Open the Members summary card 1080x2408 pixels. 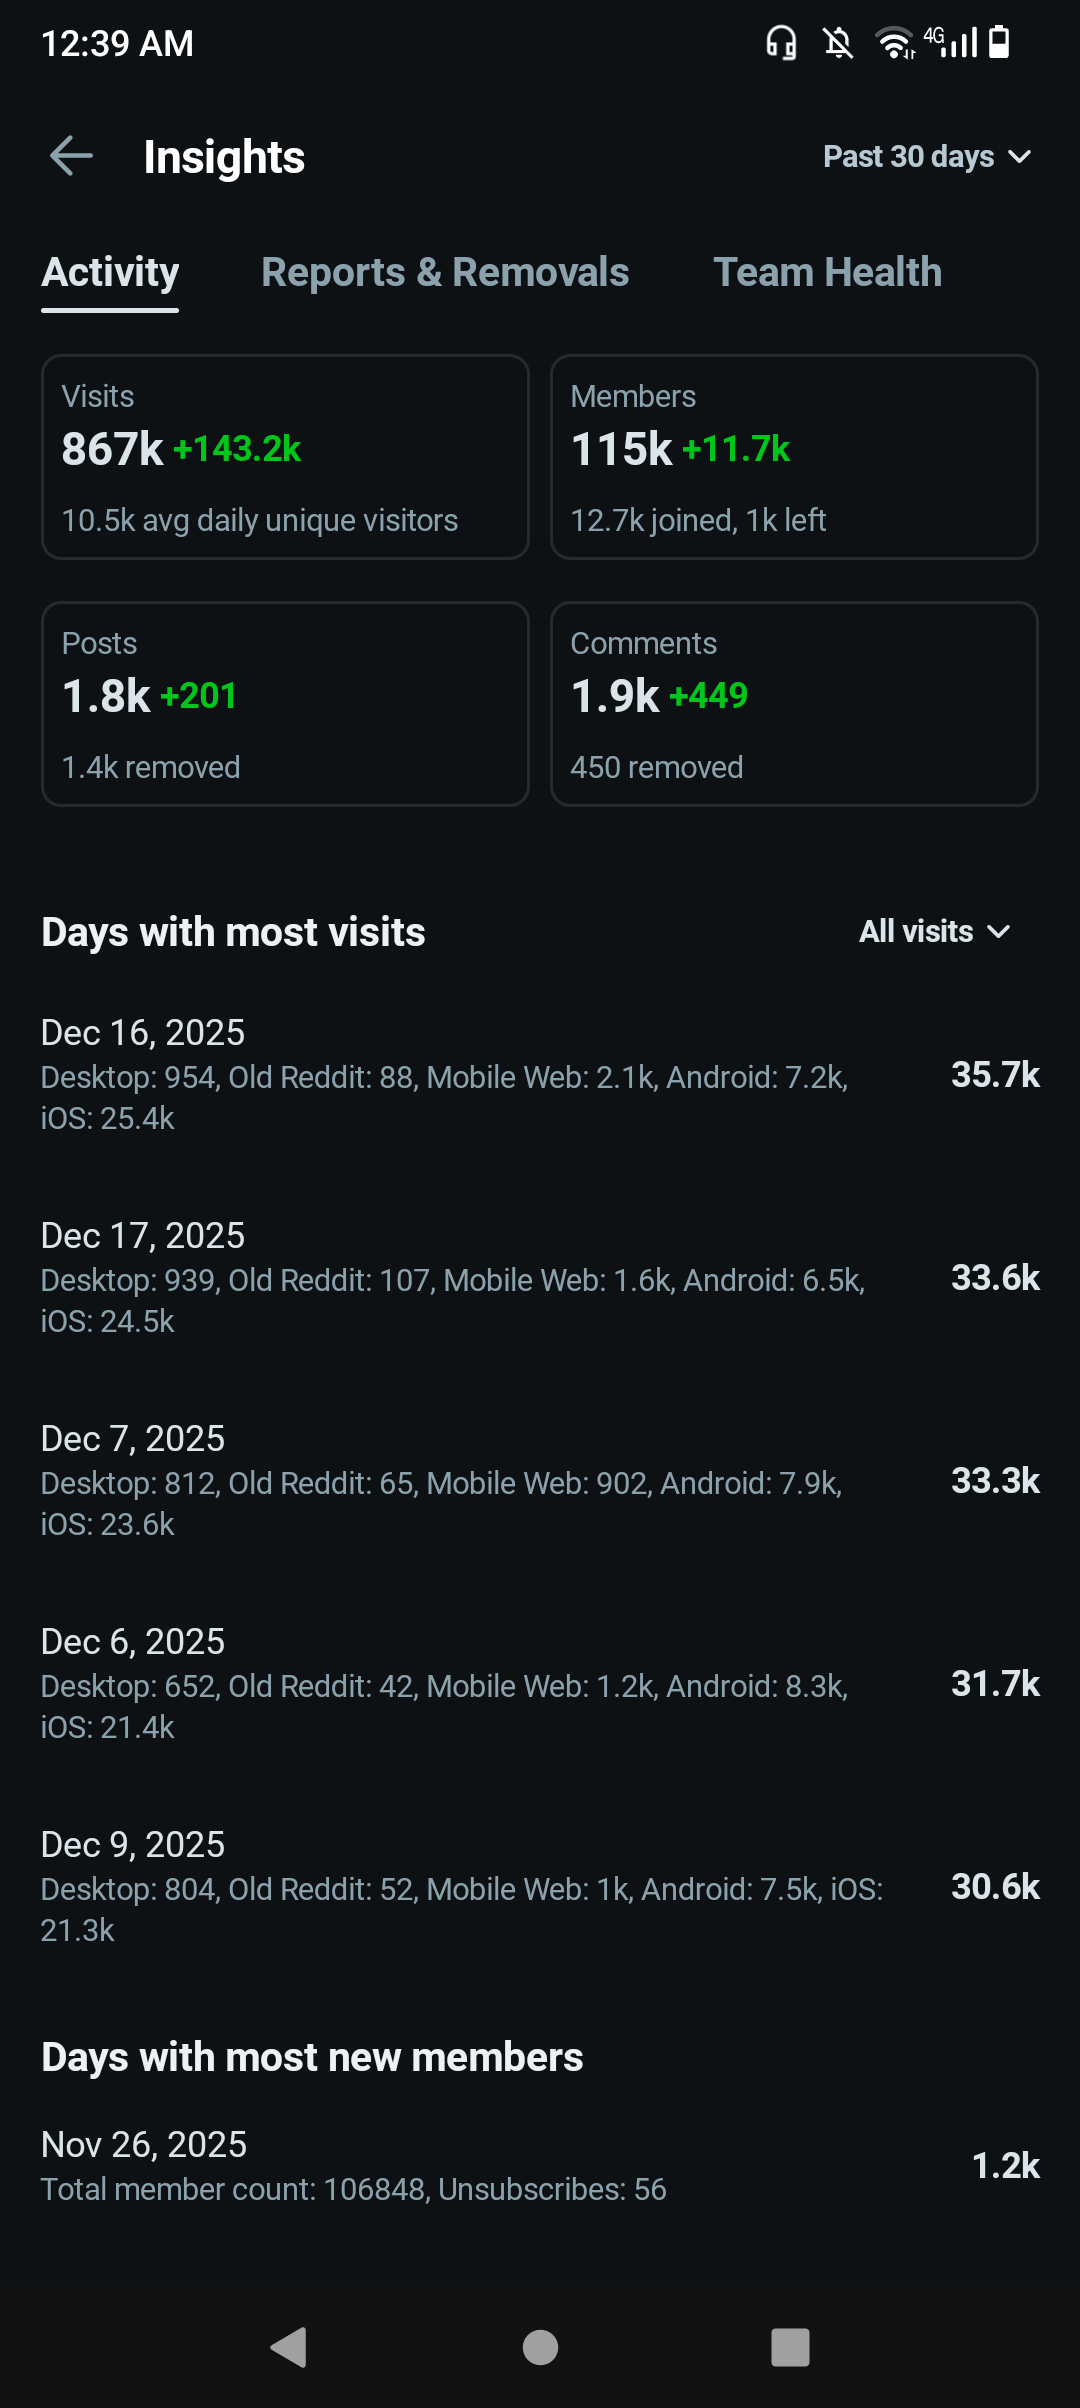[x=794, y=457]
